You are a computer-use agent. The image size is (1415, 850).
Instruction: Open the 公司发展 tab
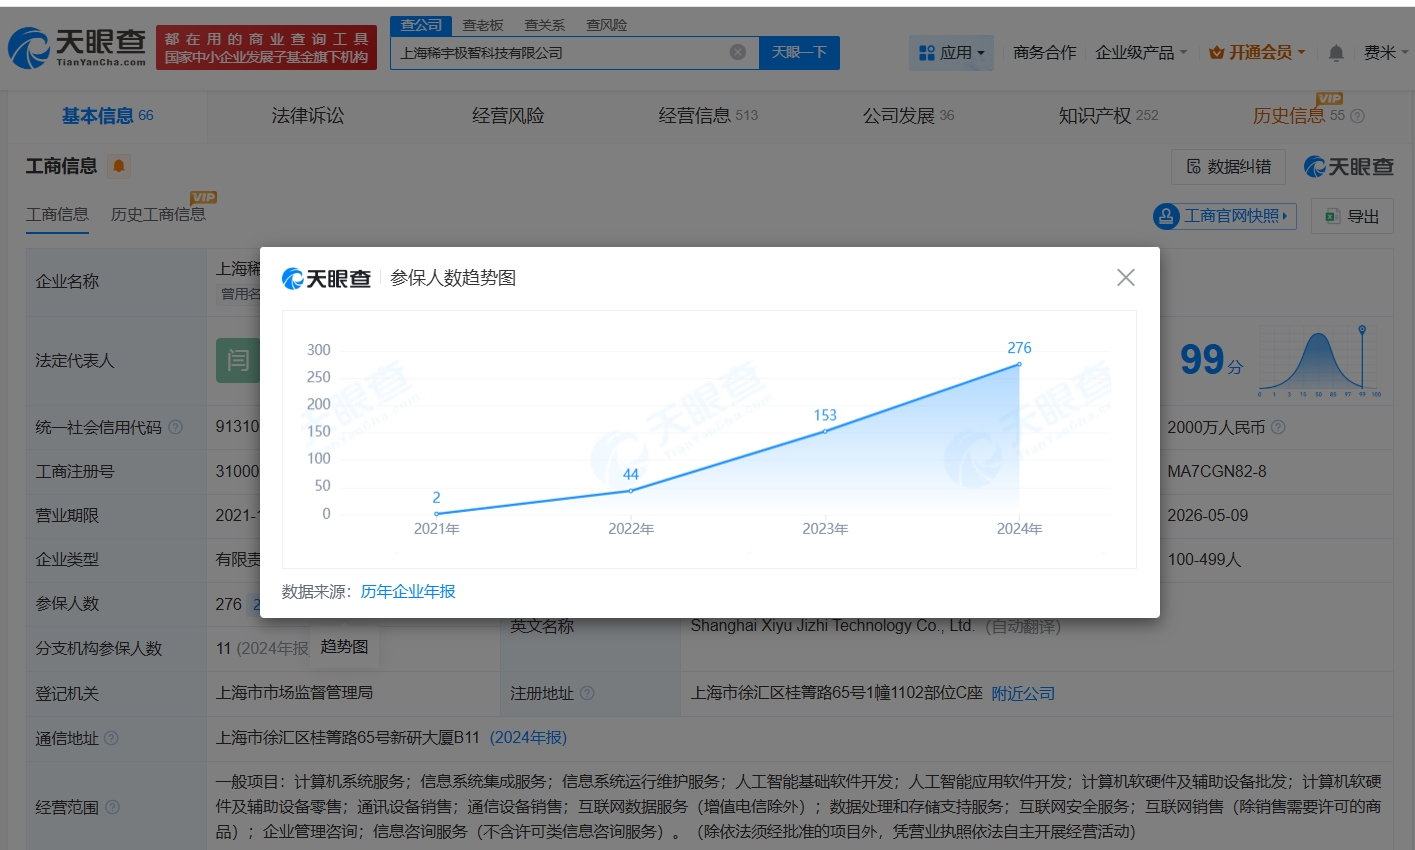(908, 116)
